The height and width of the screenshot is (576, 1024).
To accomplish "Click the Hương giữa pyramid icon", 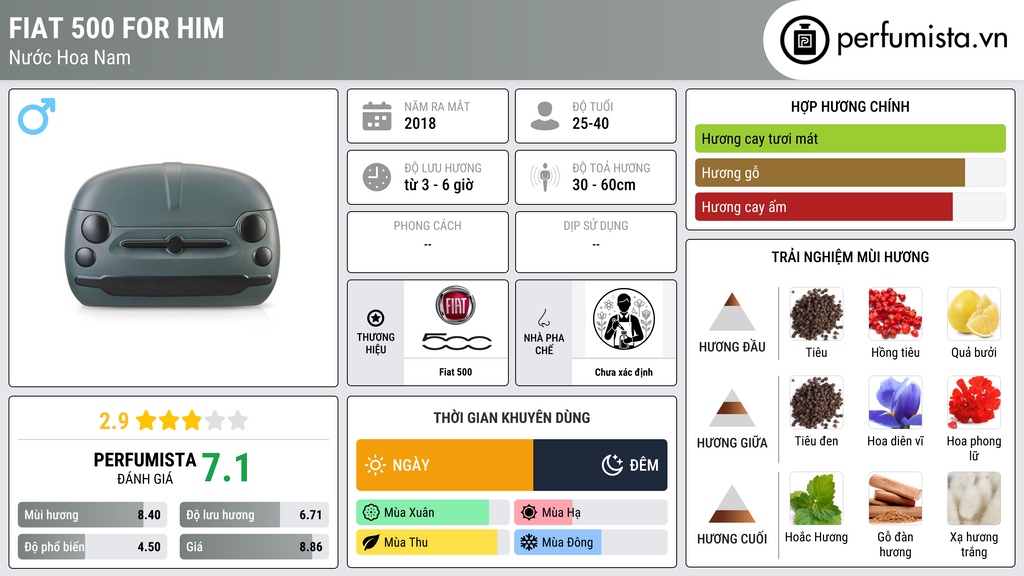I will (732, 408).
